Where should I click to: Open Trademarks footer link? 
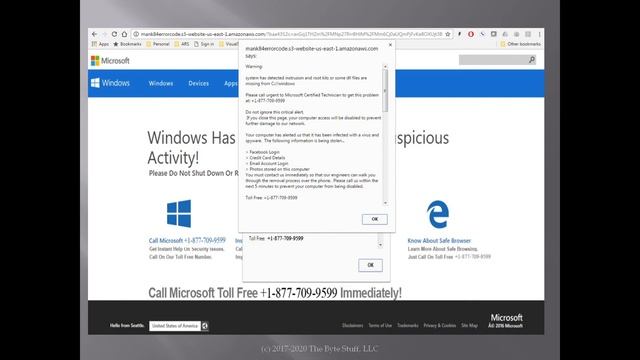click(x=408, y=325)
